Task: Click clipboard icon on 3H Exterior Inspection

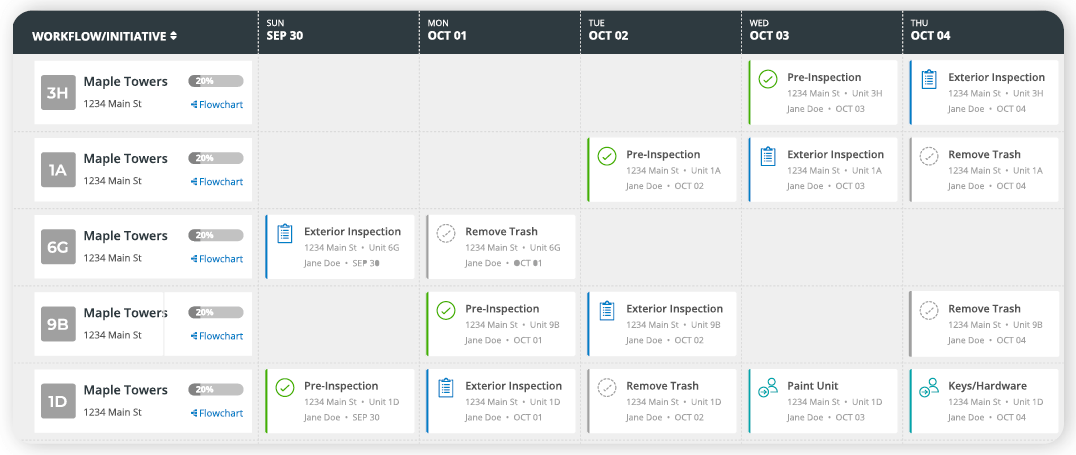Action: pos(929,79)
